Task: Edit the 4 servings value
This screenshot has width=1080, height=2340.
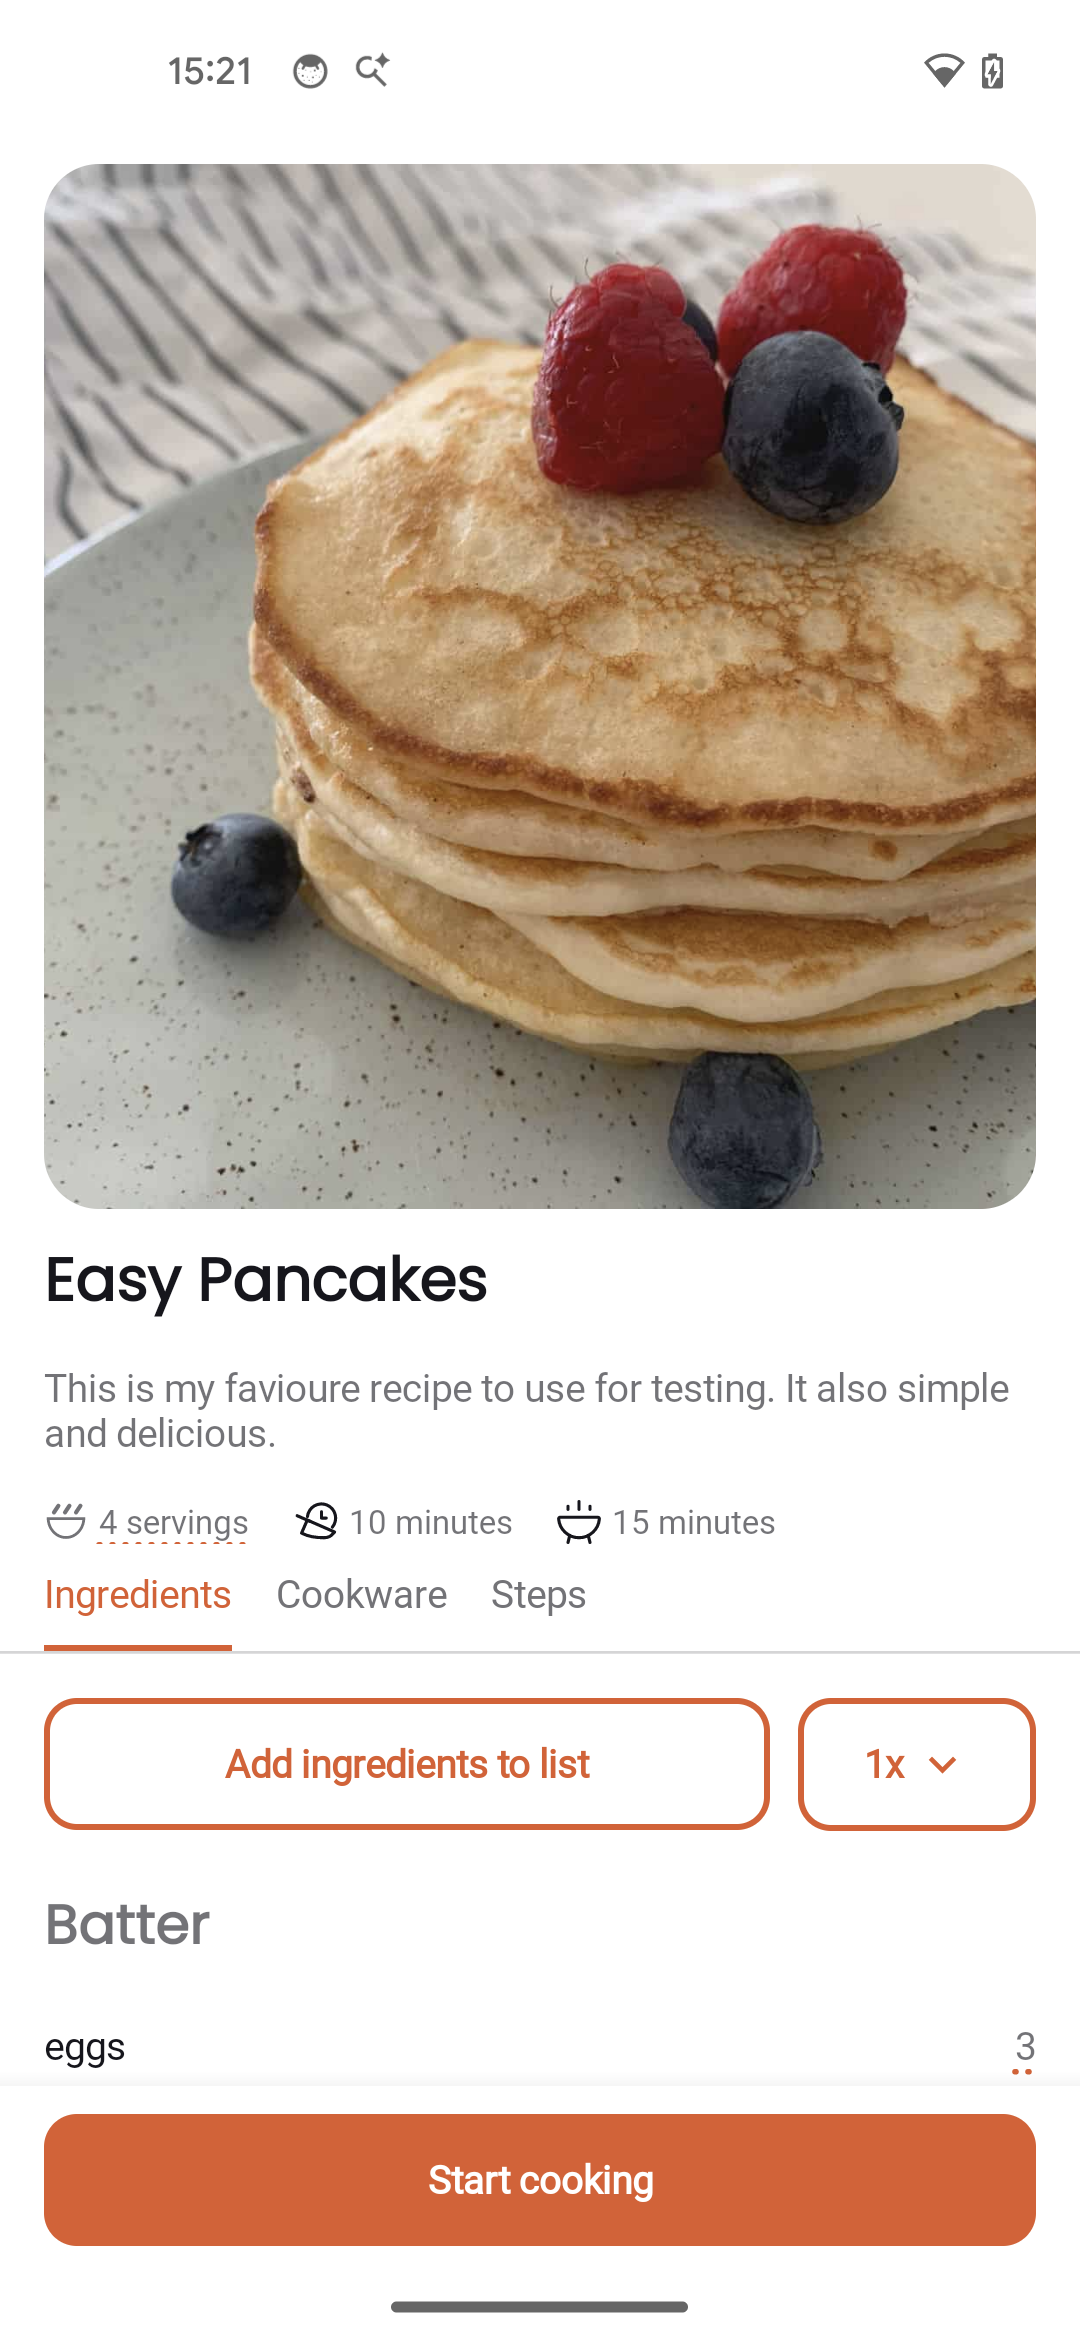Action: pyautogui.click(x=172, y=1521)
